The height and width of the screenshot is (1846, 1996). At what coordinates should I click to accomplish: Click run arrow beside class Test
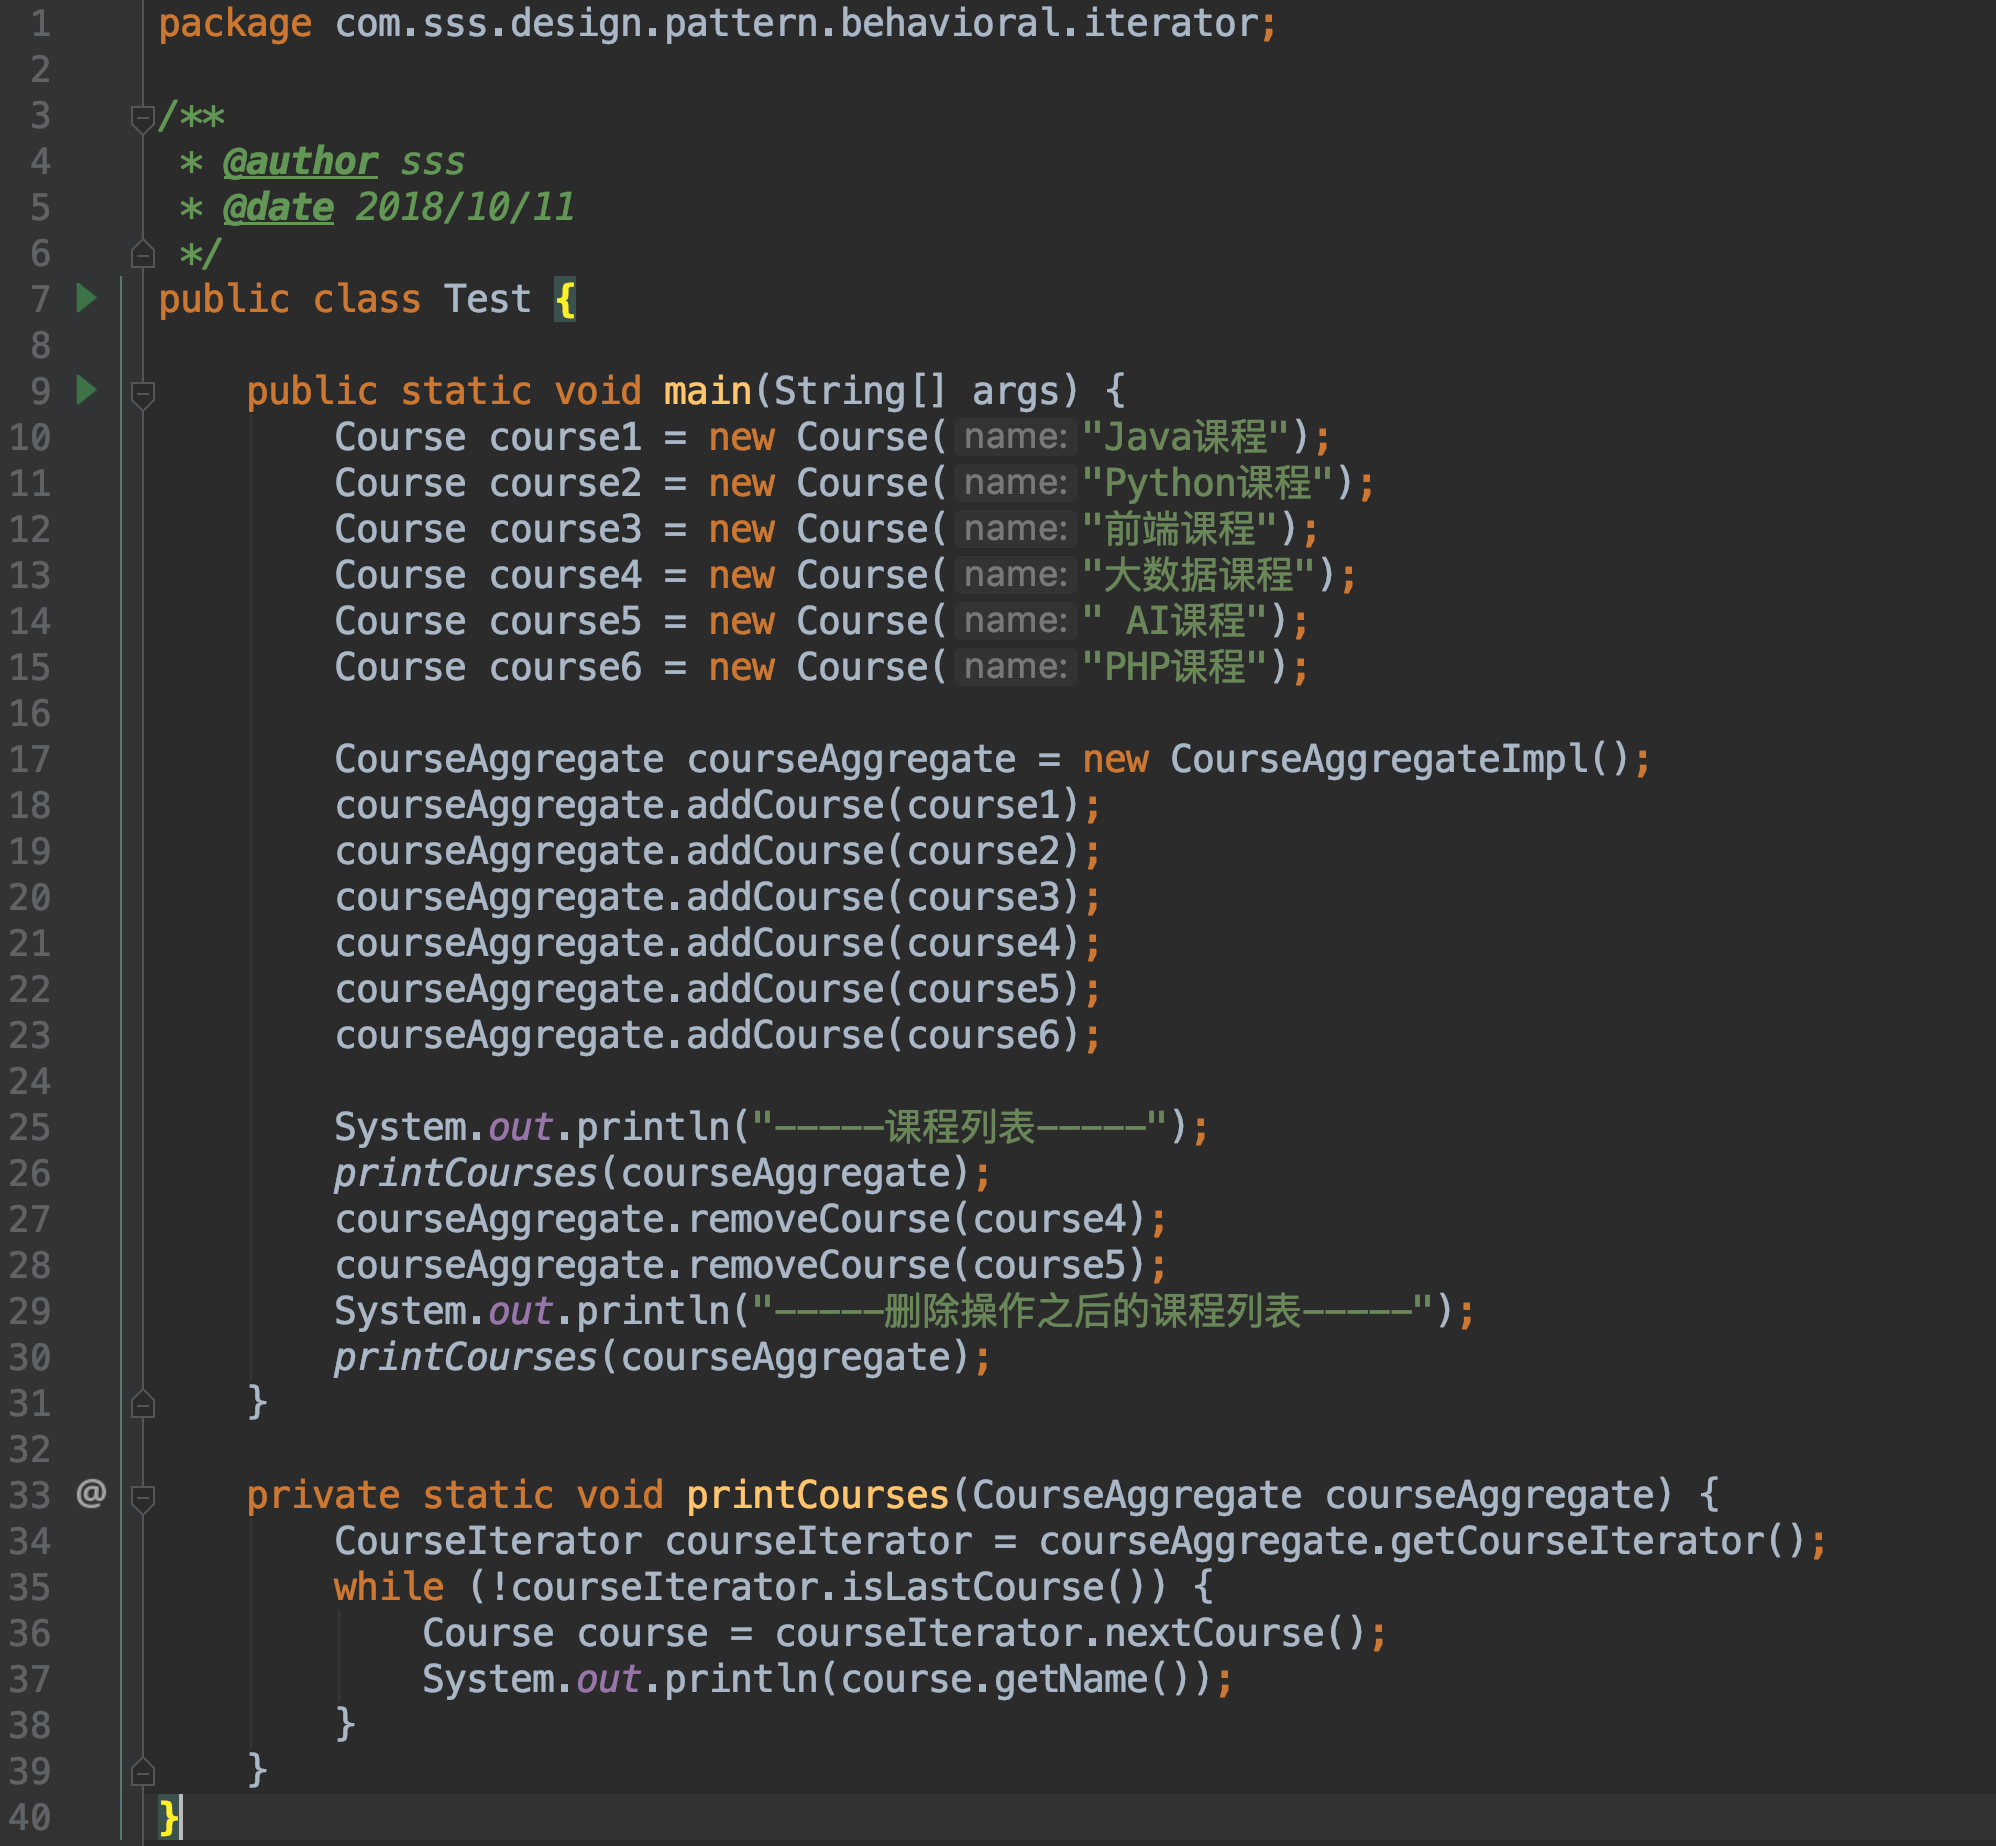coord(87,298)
